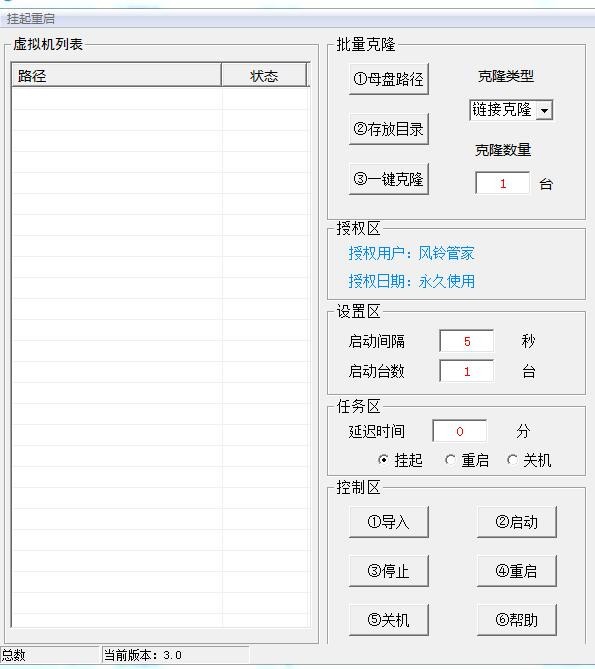Start cloning with ③一键克隆
The image size is (595, 669).
click(x=389, y=179)
